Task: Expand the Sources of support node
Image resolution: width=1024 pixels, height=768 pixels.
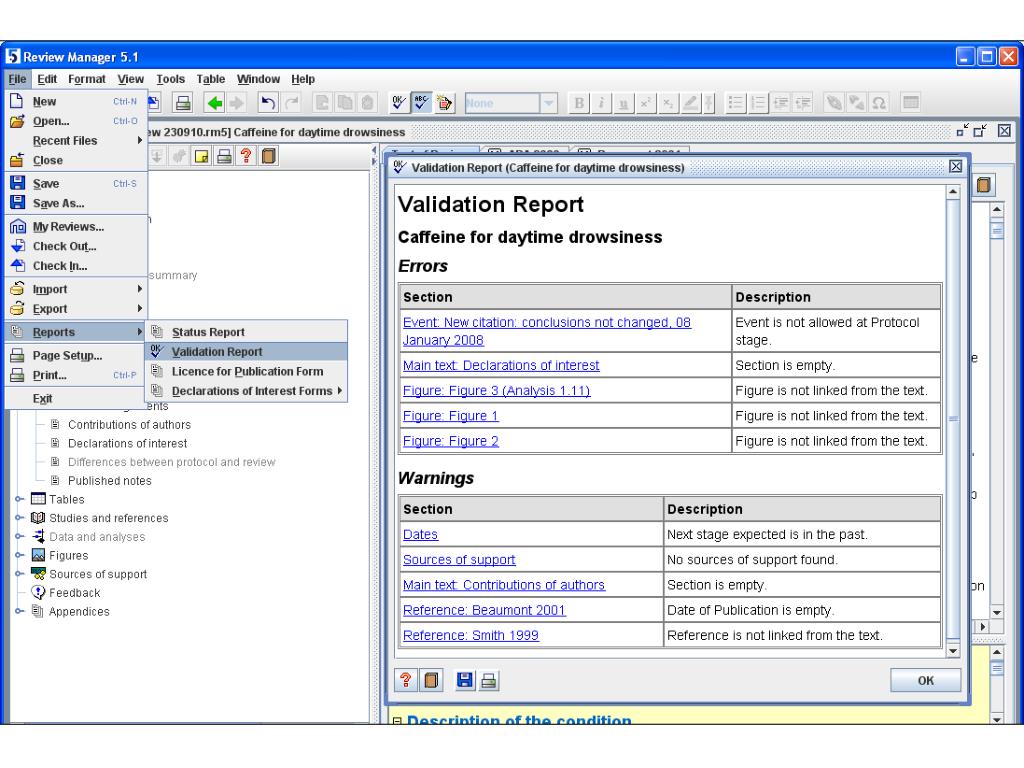Action: (x=19, y=574)
